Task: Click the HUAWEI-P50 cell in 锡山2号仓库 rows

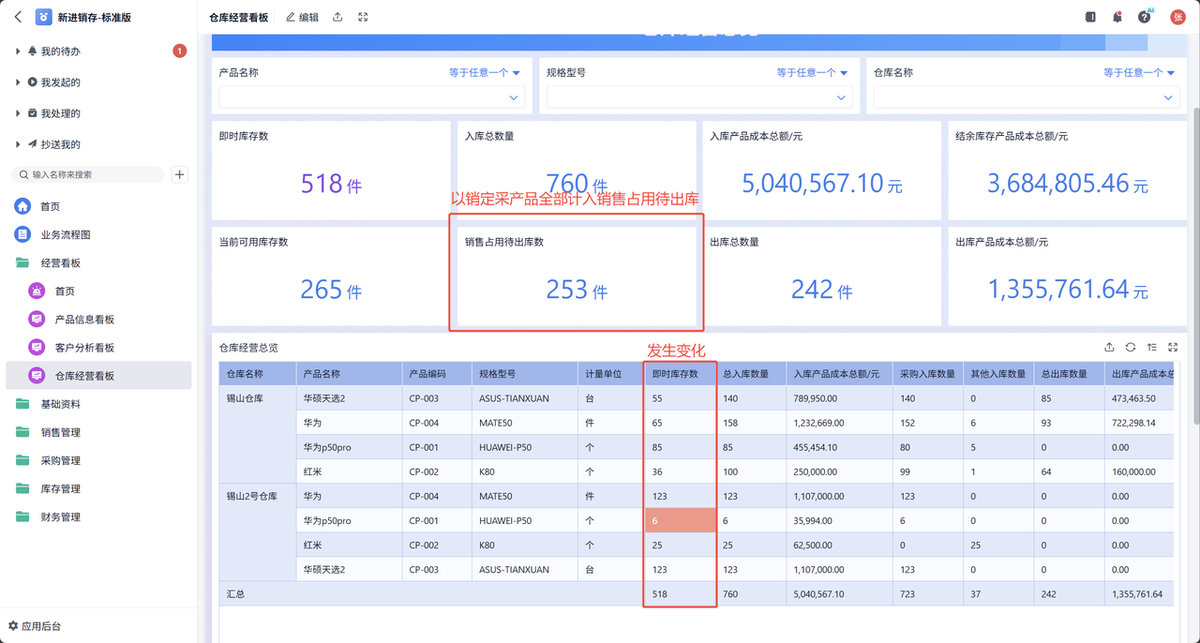Action: click(523, 521)
